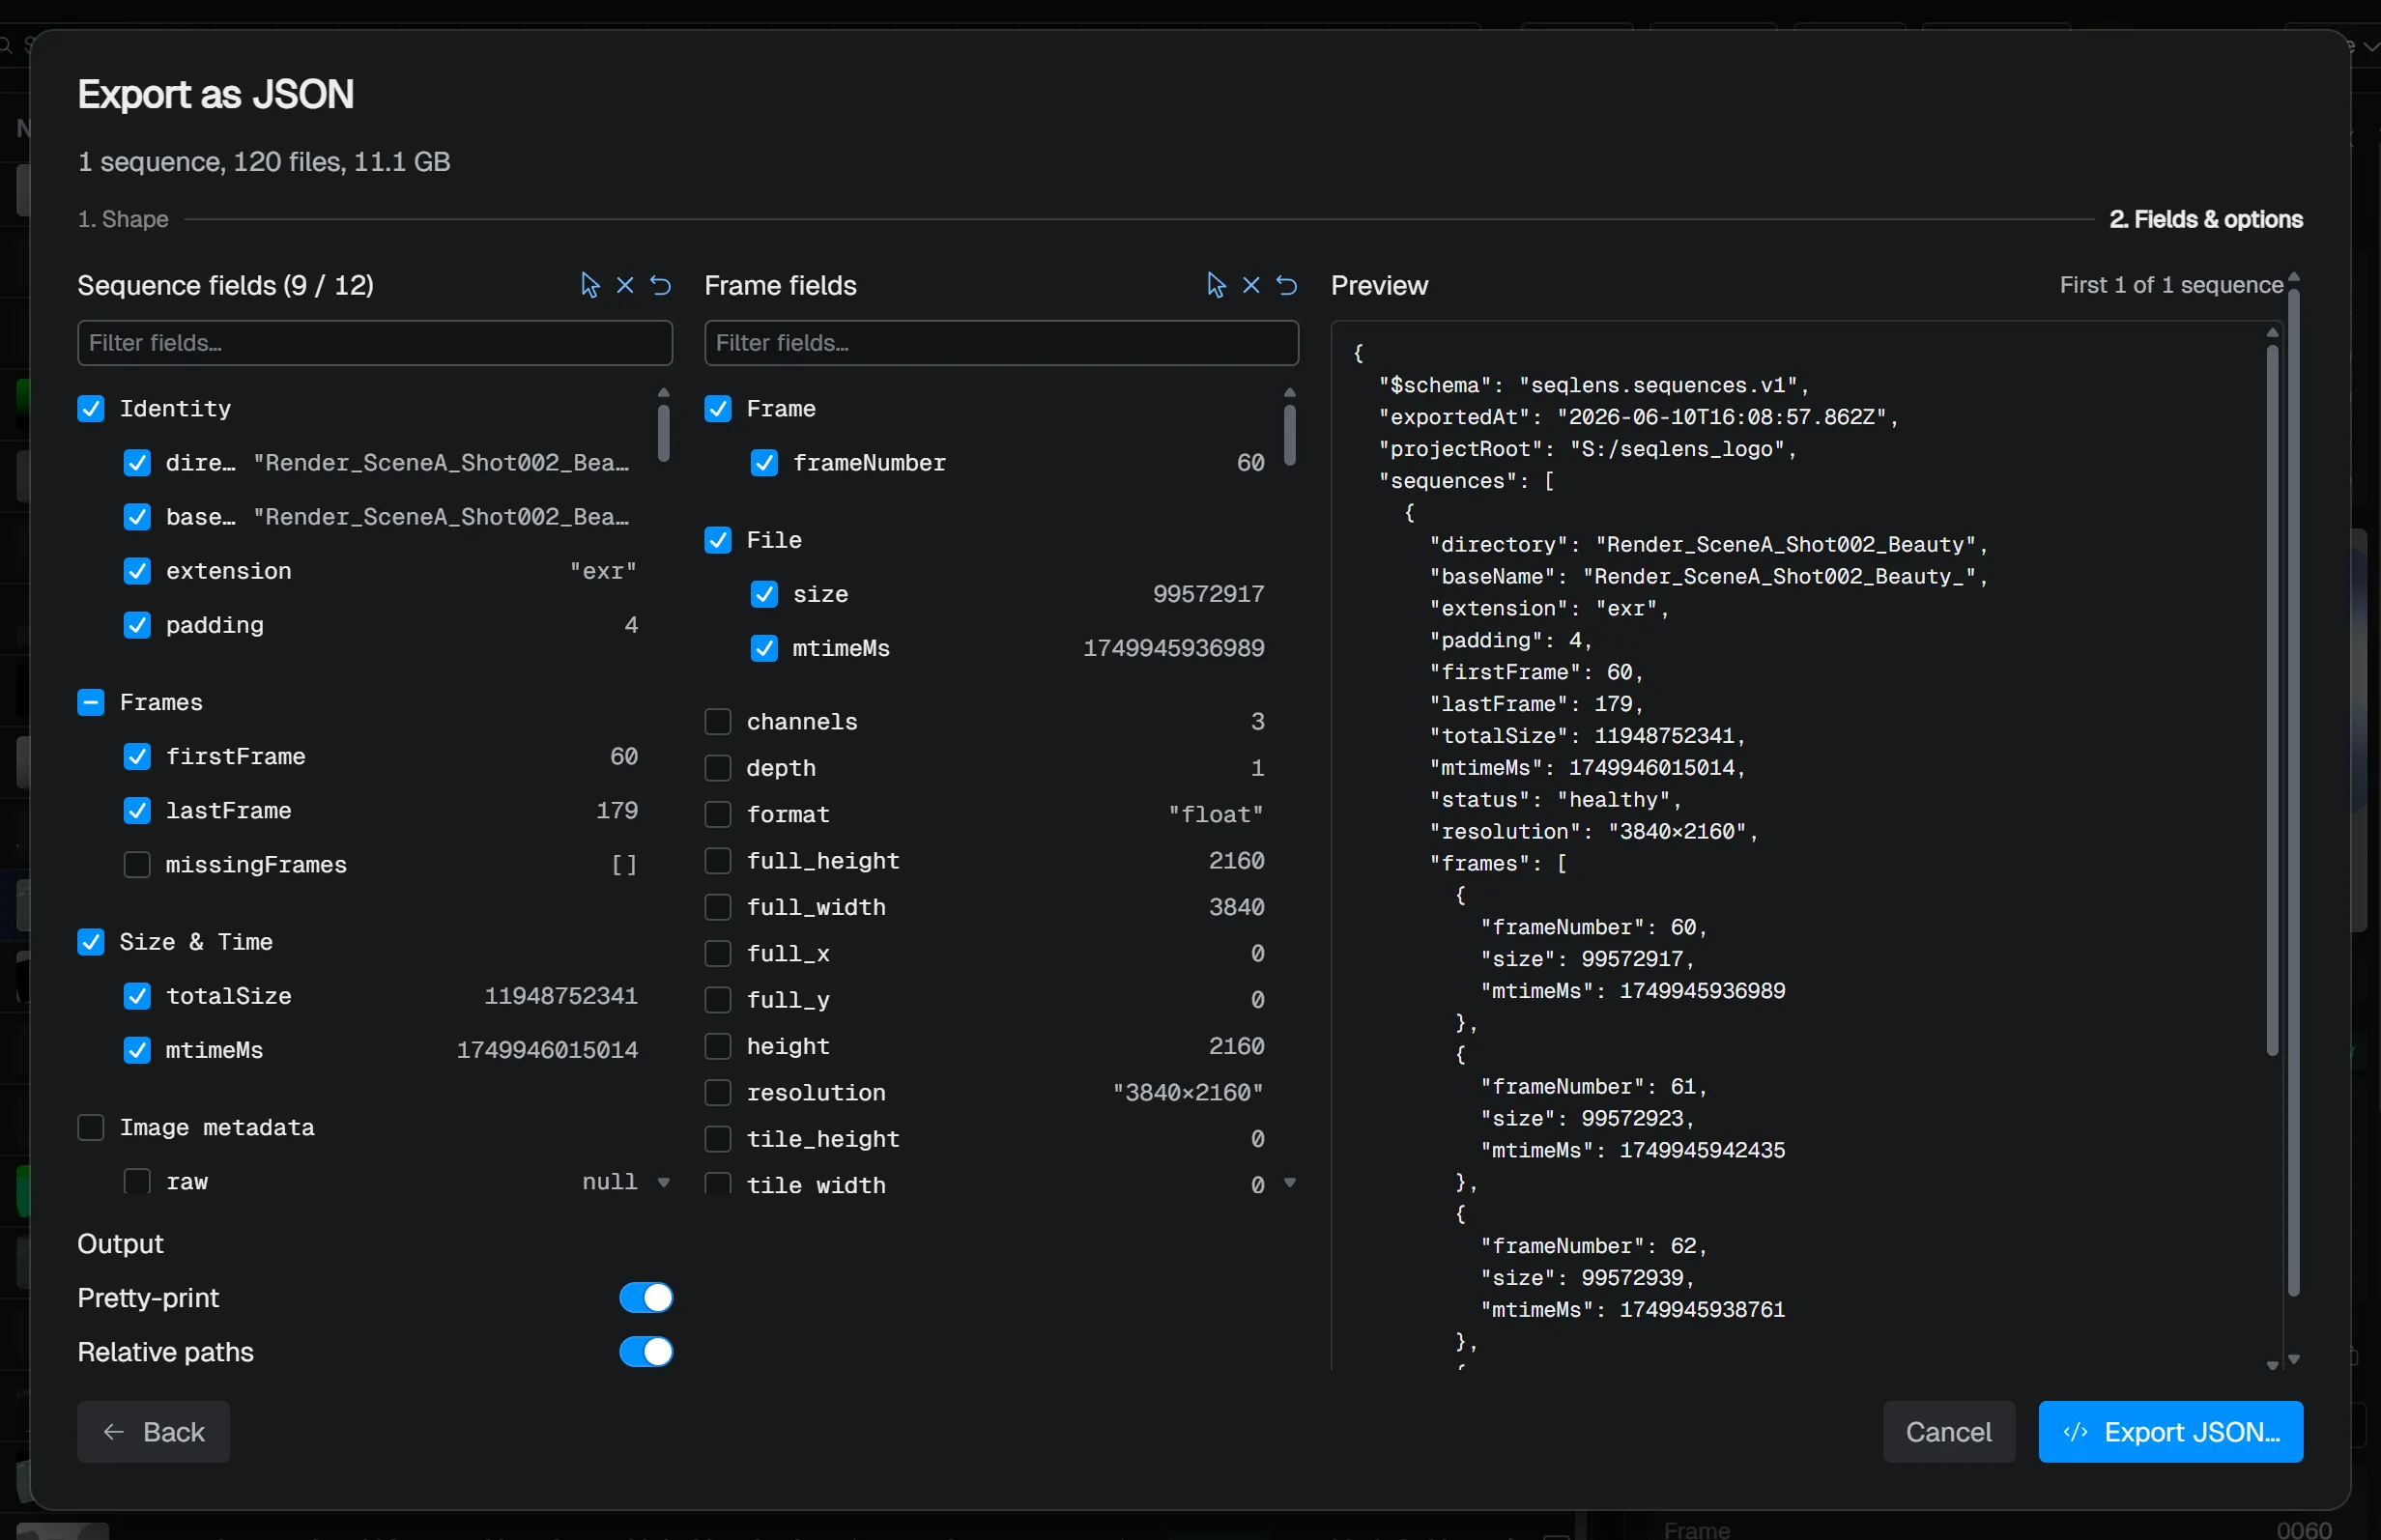Uncheck the frameNumber field

coord(764,463)
